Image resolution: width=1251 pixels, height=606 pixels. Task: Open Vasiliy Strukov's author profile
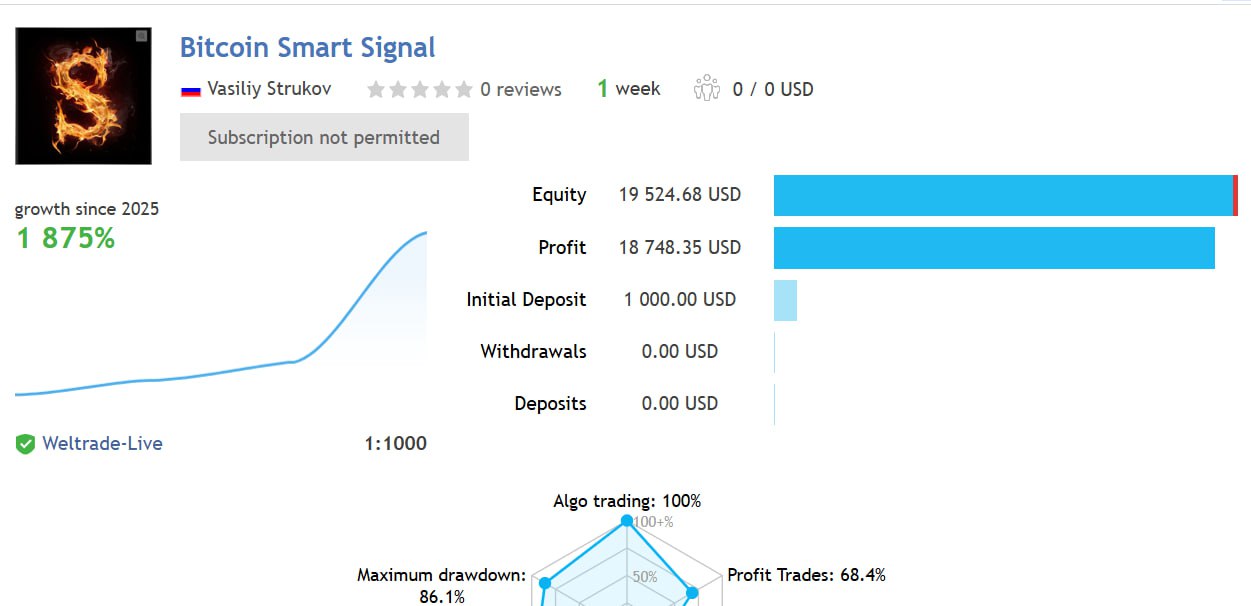click(x=269, y=89)
